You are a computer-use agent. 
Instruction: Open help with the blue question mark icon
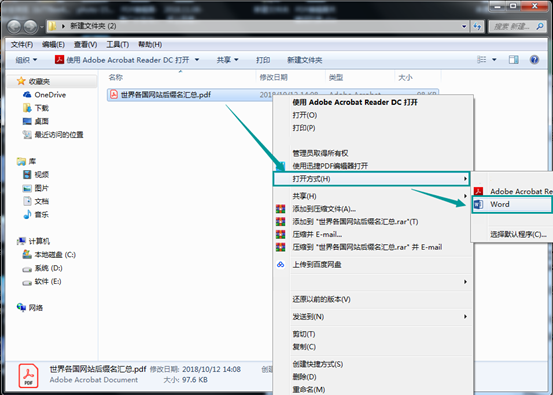[534, 60]
